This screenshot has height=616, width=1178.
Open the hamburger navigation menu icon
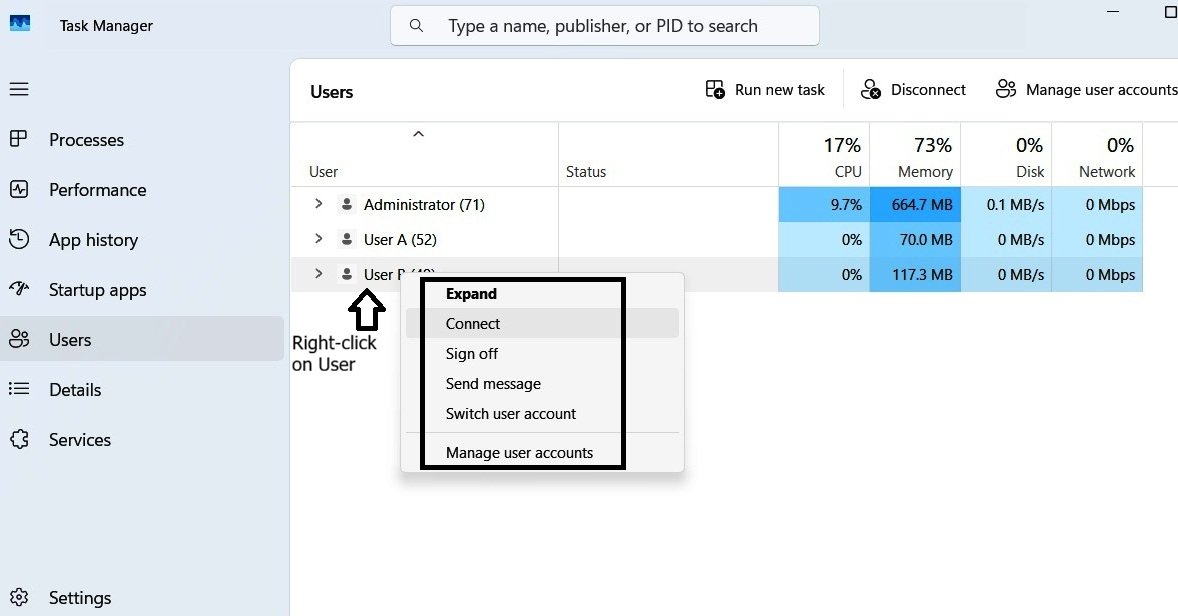coord(19,89)
